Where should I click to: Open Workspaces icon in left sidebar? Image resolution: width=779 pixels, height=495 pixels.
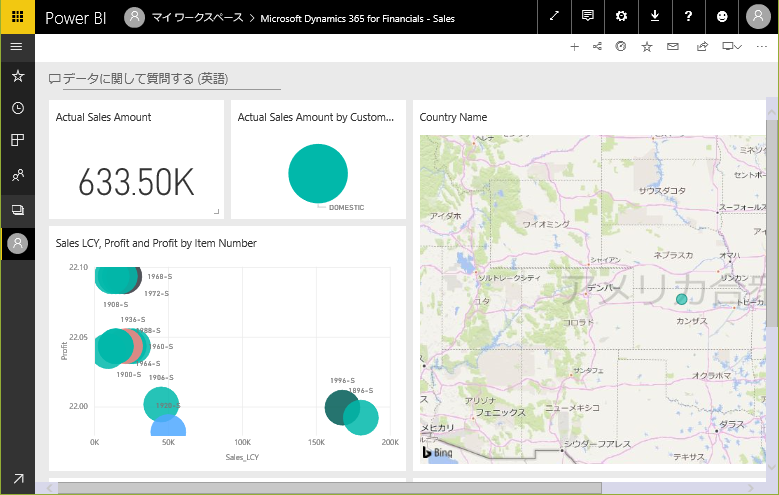tap(17, 210)
